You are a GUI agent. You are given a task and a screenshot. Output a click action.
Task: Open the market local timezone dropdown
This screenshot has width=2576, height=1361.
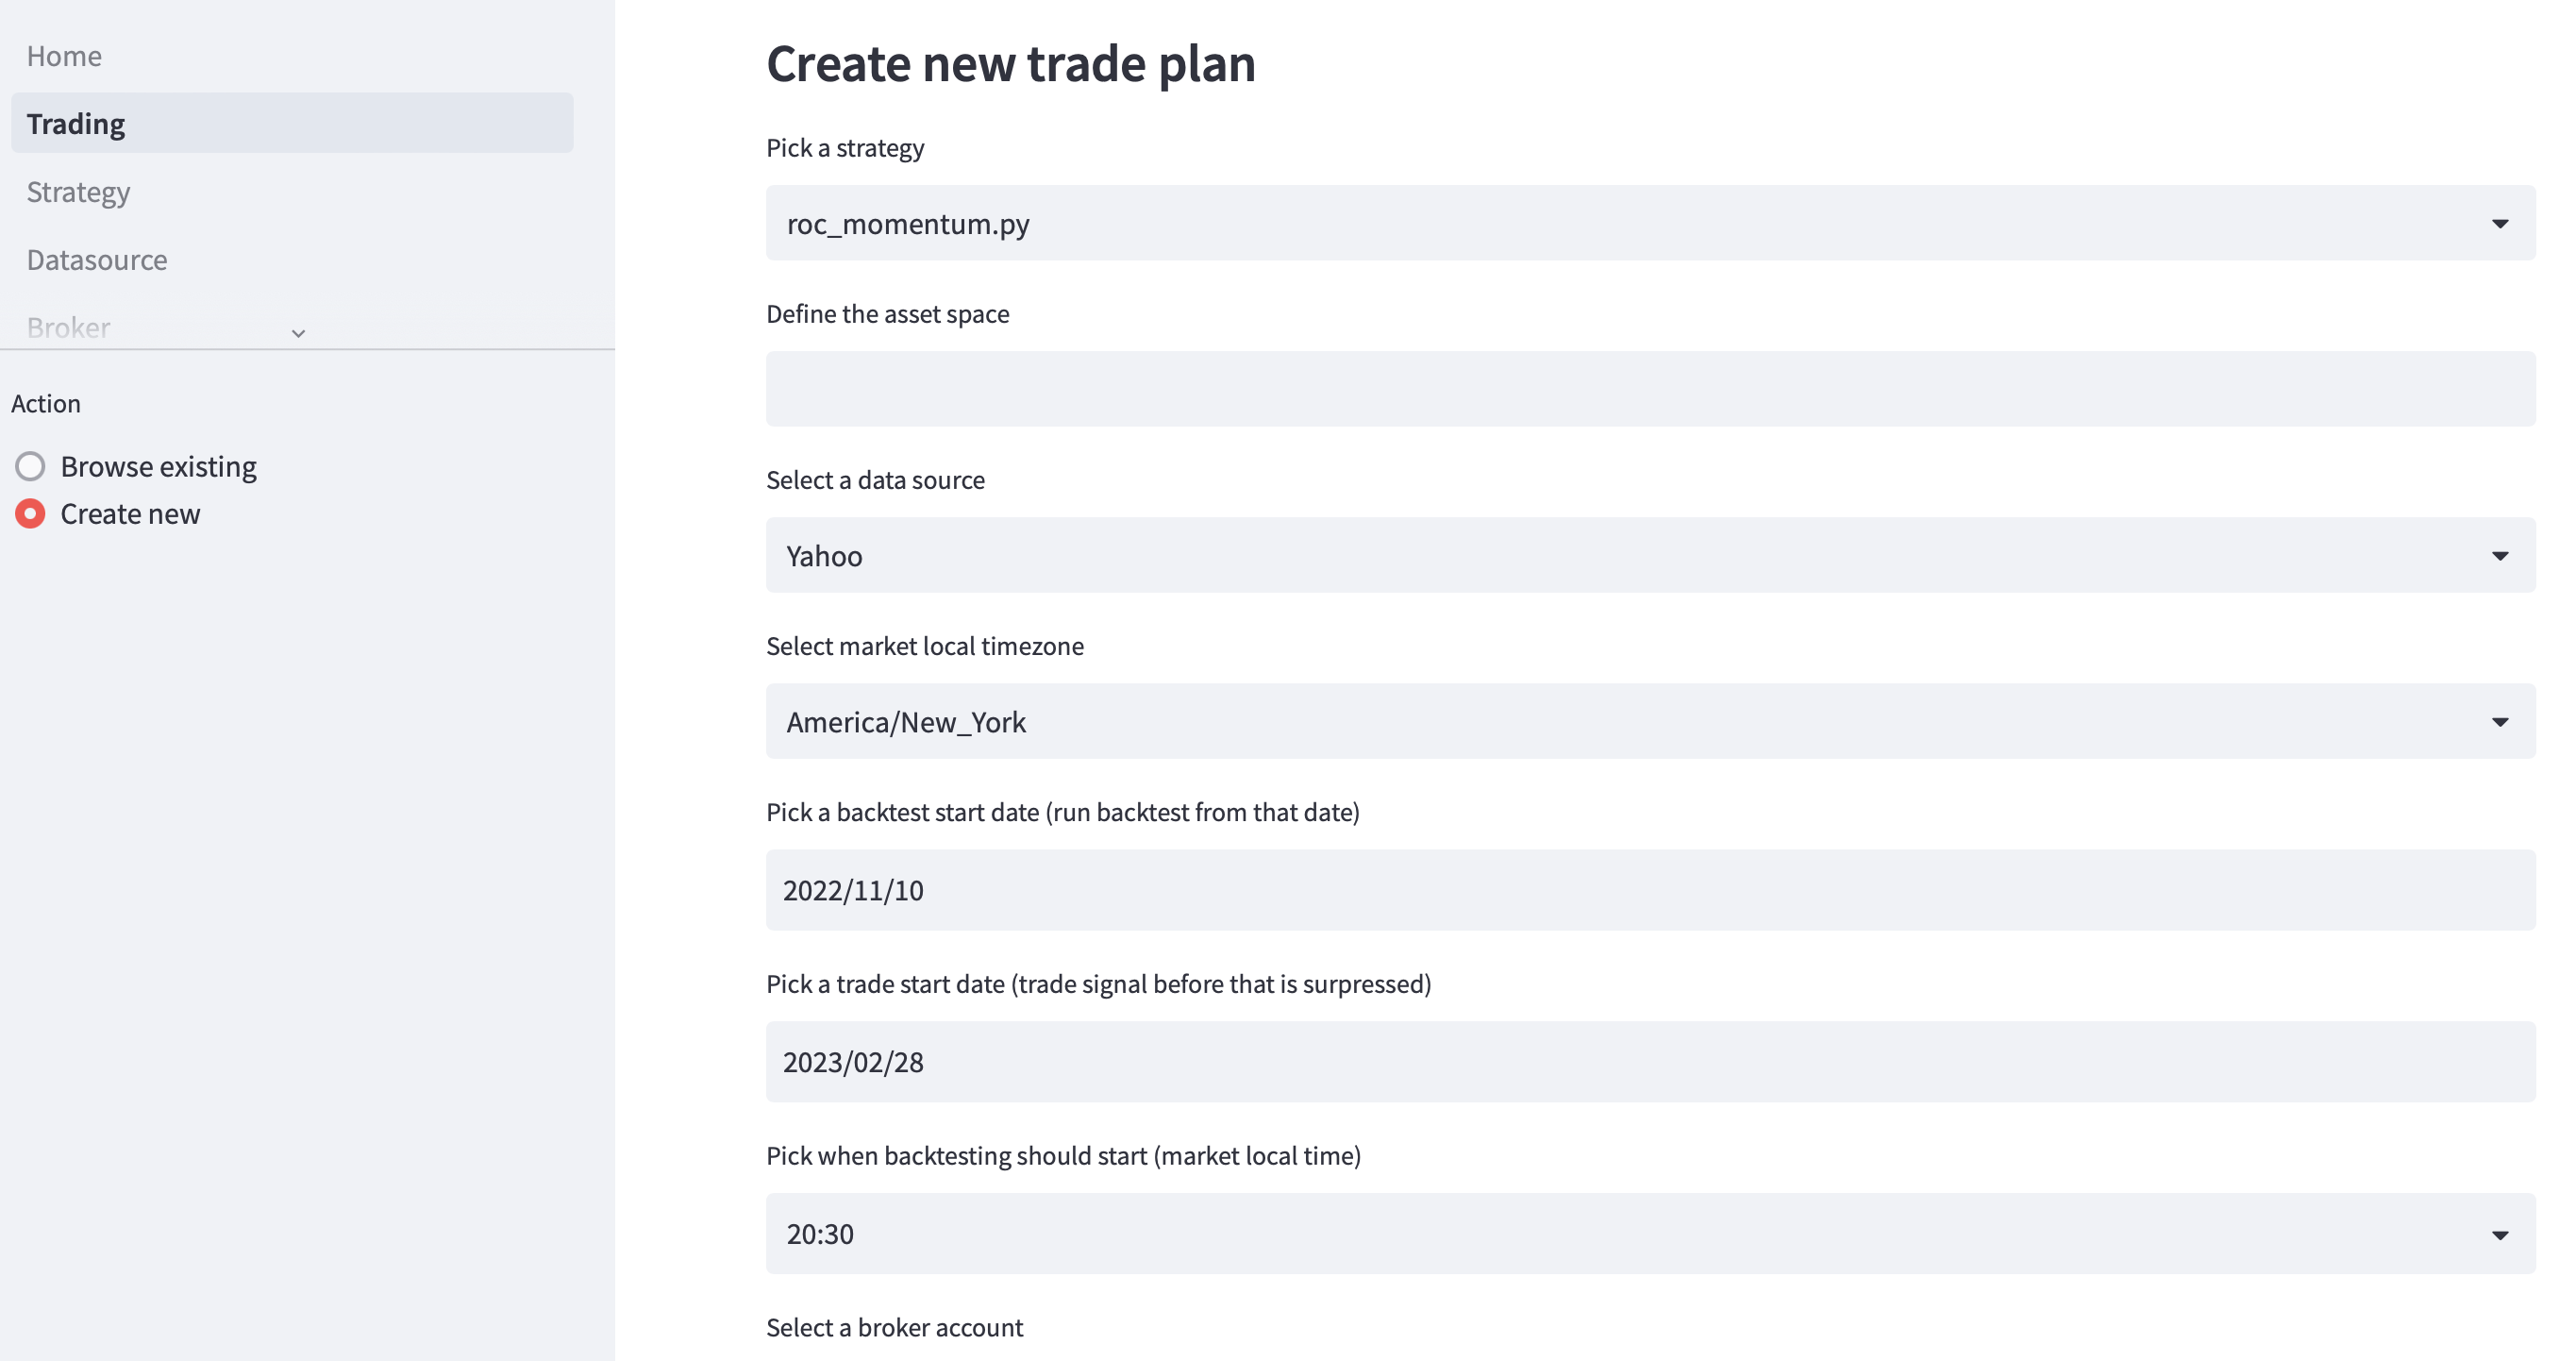pos(1650,721)
